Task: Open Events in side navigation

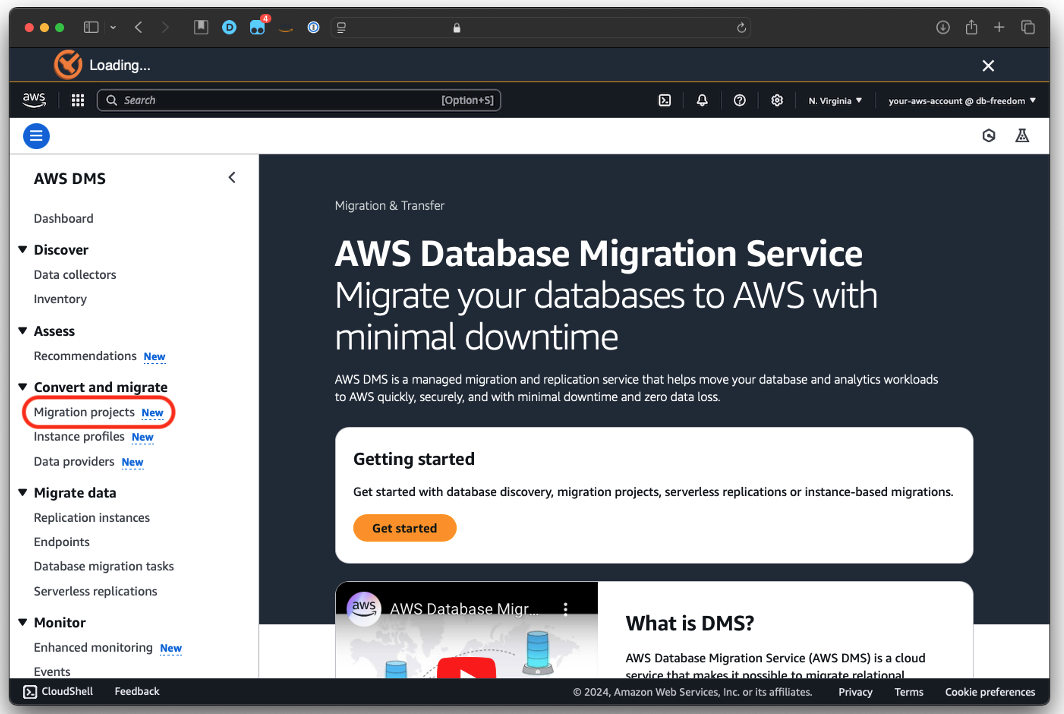Action: click(x=52, y=671)
